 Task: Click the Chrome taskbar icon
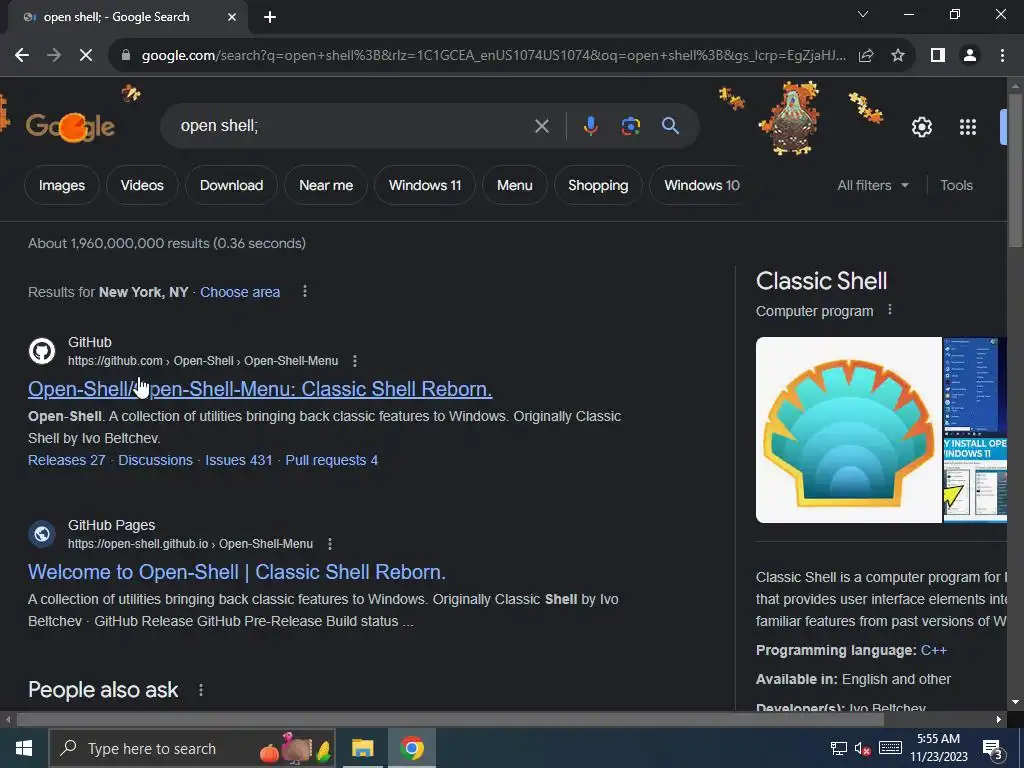412,748
